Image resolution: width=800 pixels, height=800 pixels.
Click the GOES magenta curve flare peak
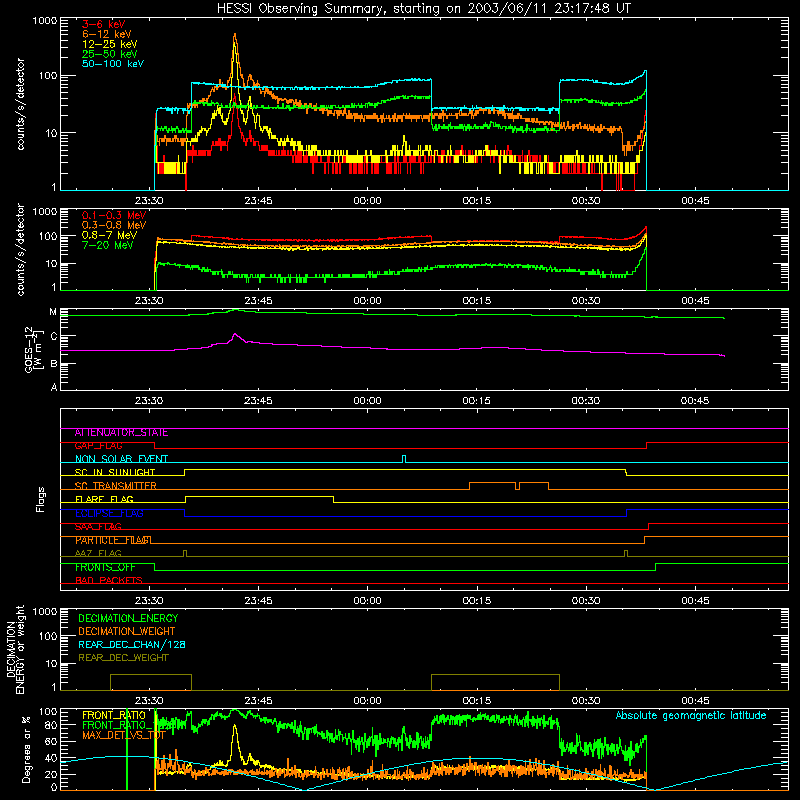coord(235,334)
